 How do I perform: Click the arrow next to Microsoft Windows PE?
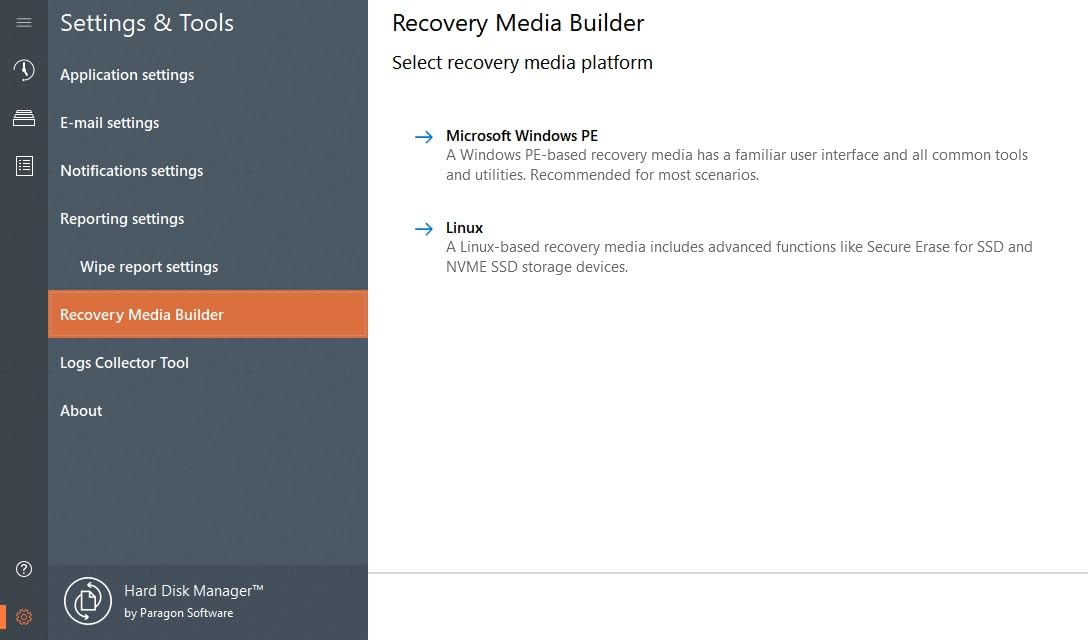click(x=424, y=137)
